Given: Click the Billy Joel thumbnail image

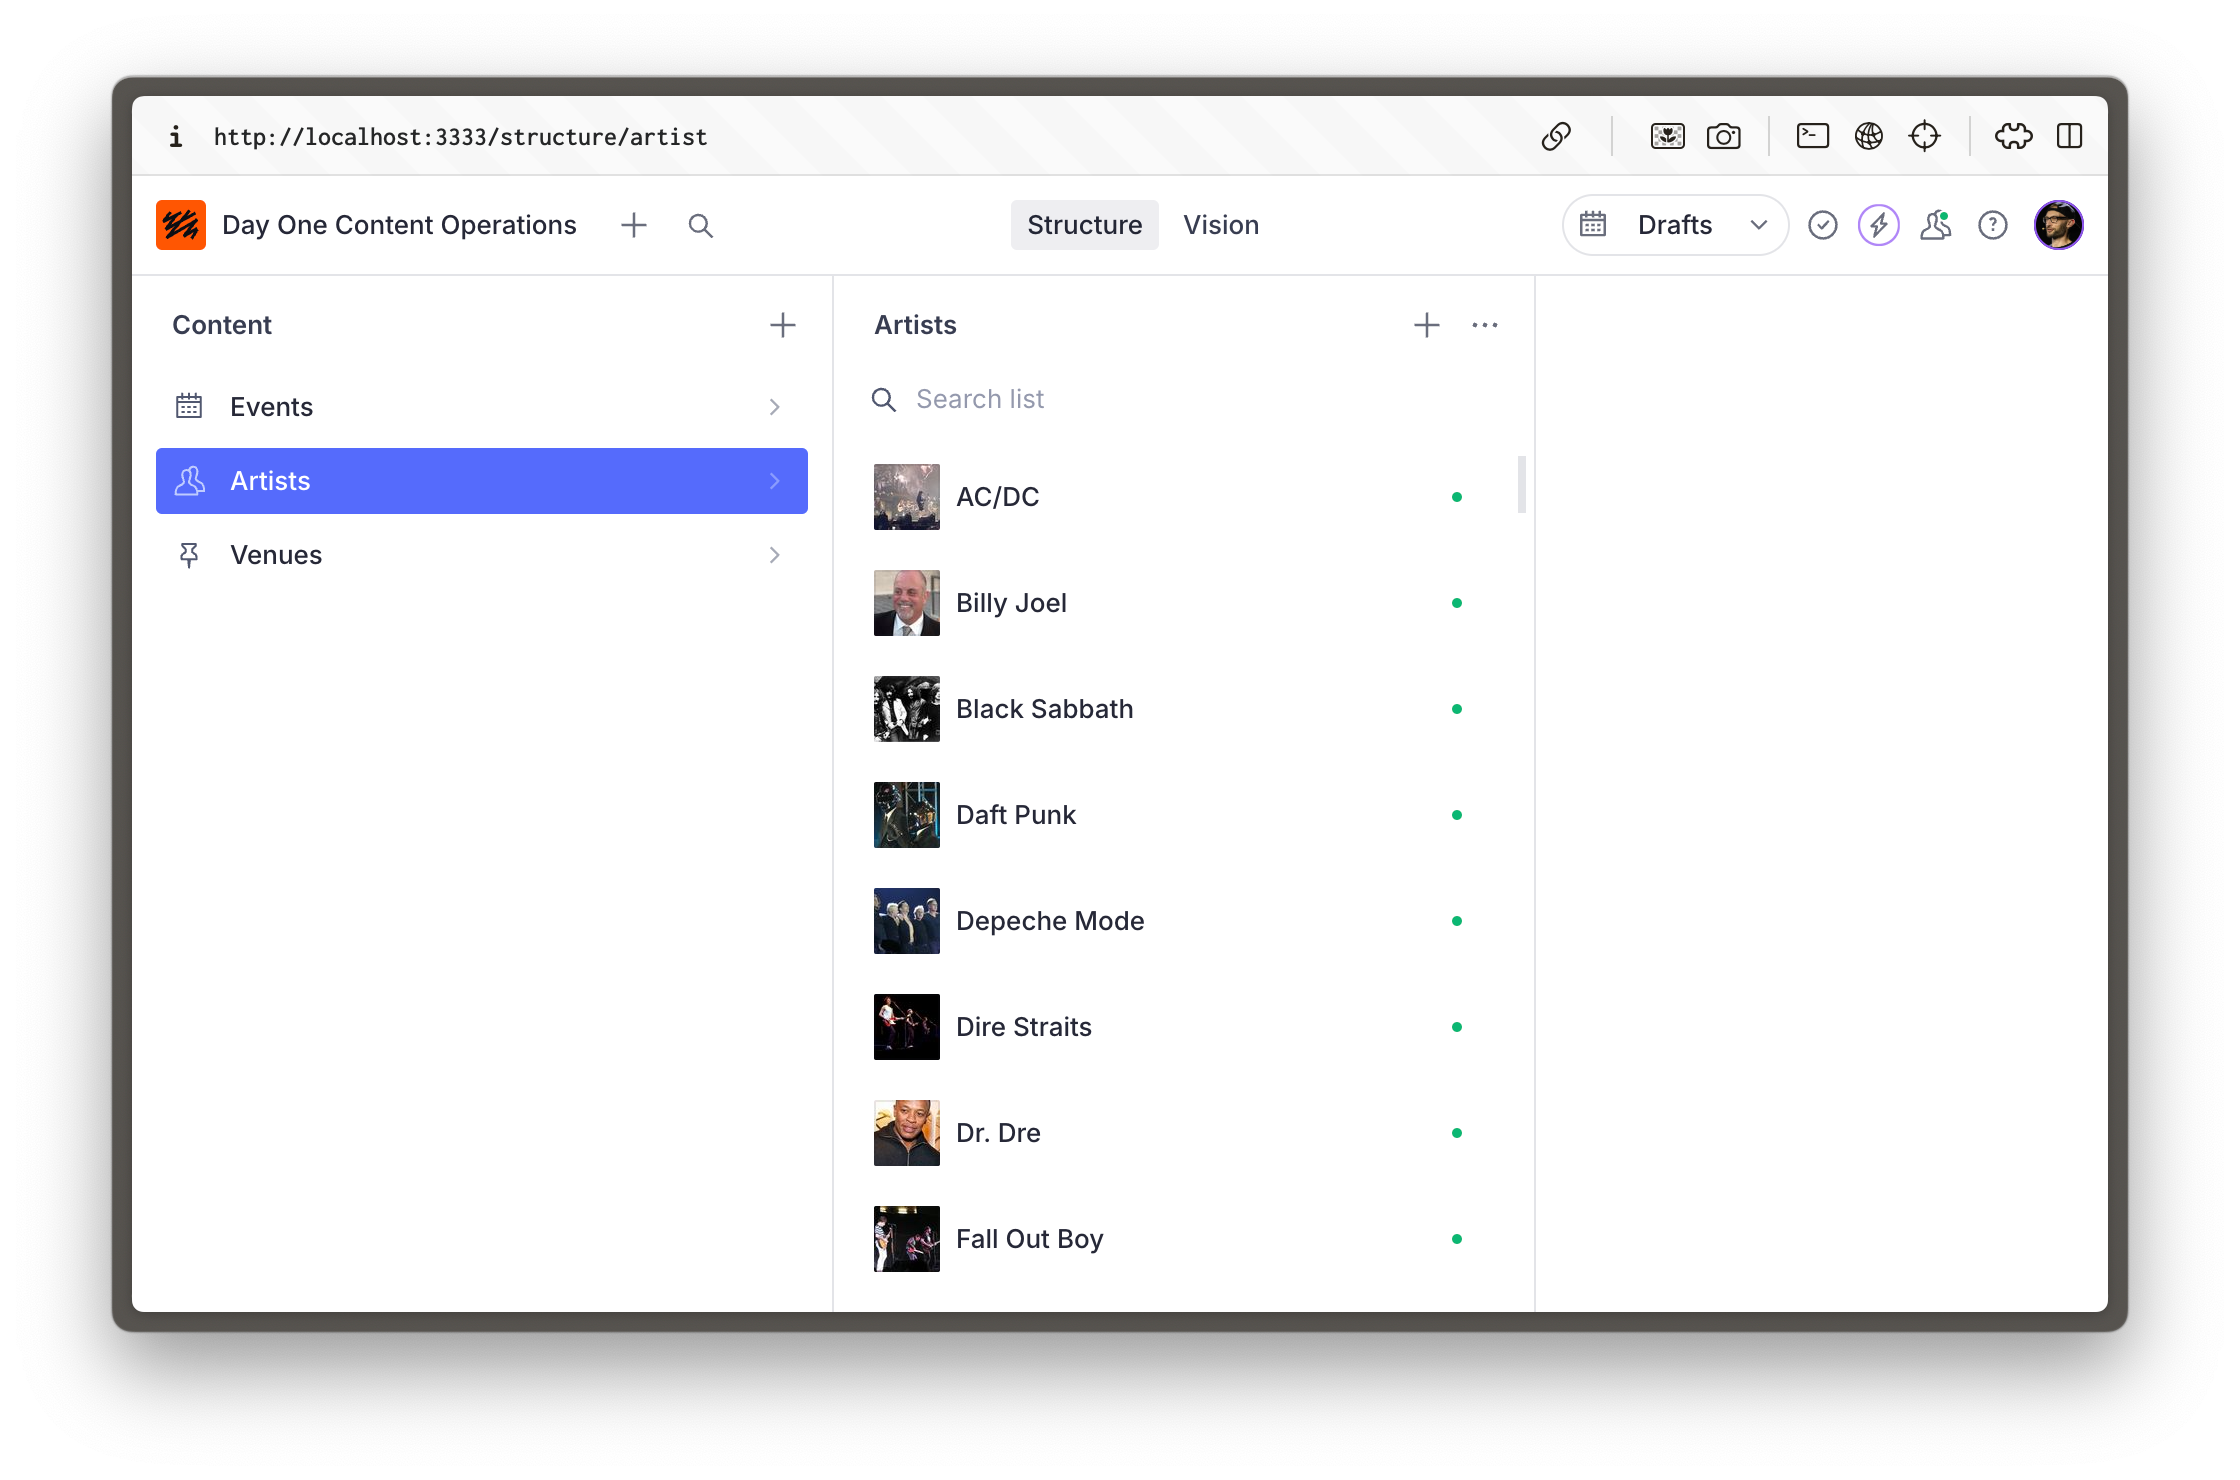Looking at the screenshot, I should point(907,603).
